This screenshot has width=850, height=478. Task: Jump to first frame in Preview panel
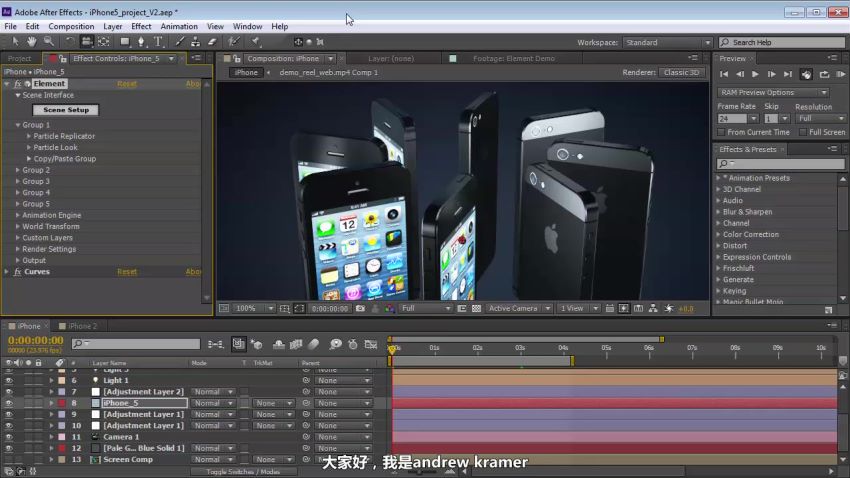724,74
